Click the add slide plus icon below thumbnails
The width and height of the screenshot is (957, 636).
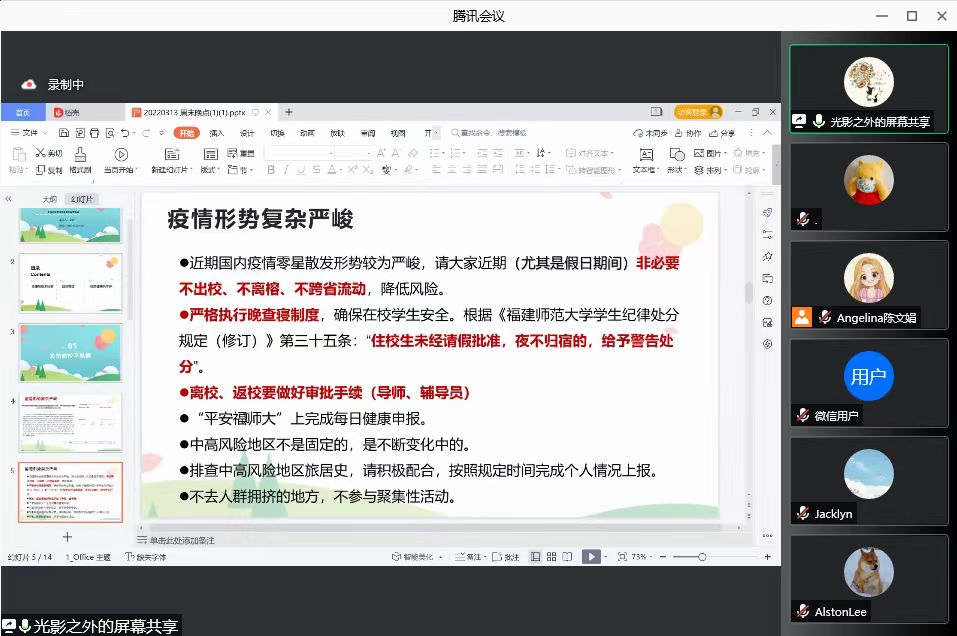(x=68, y=537)
